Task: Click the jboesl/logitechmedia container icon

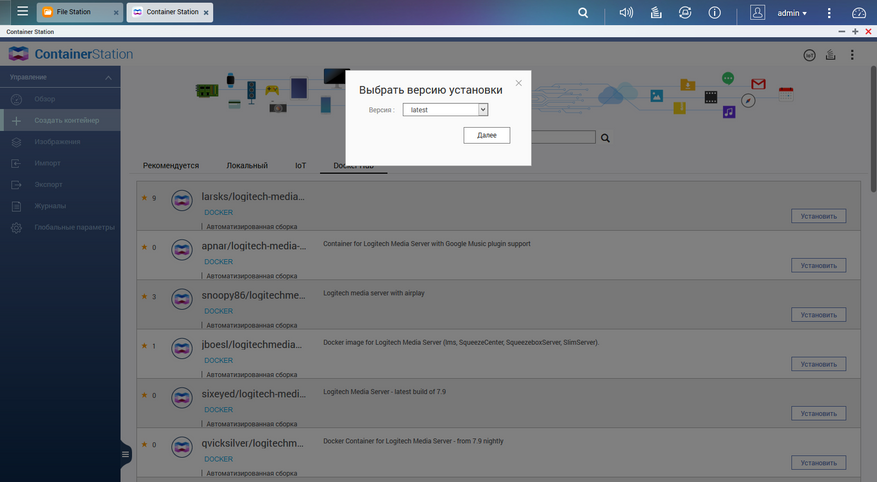Action: click(x=182, y=348)
